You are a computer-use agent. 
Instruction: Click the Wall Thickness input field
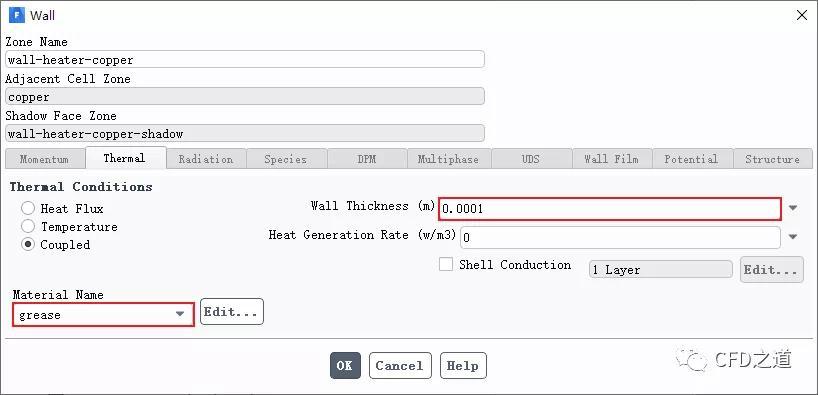[610, 209]
